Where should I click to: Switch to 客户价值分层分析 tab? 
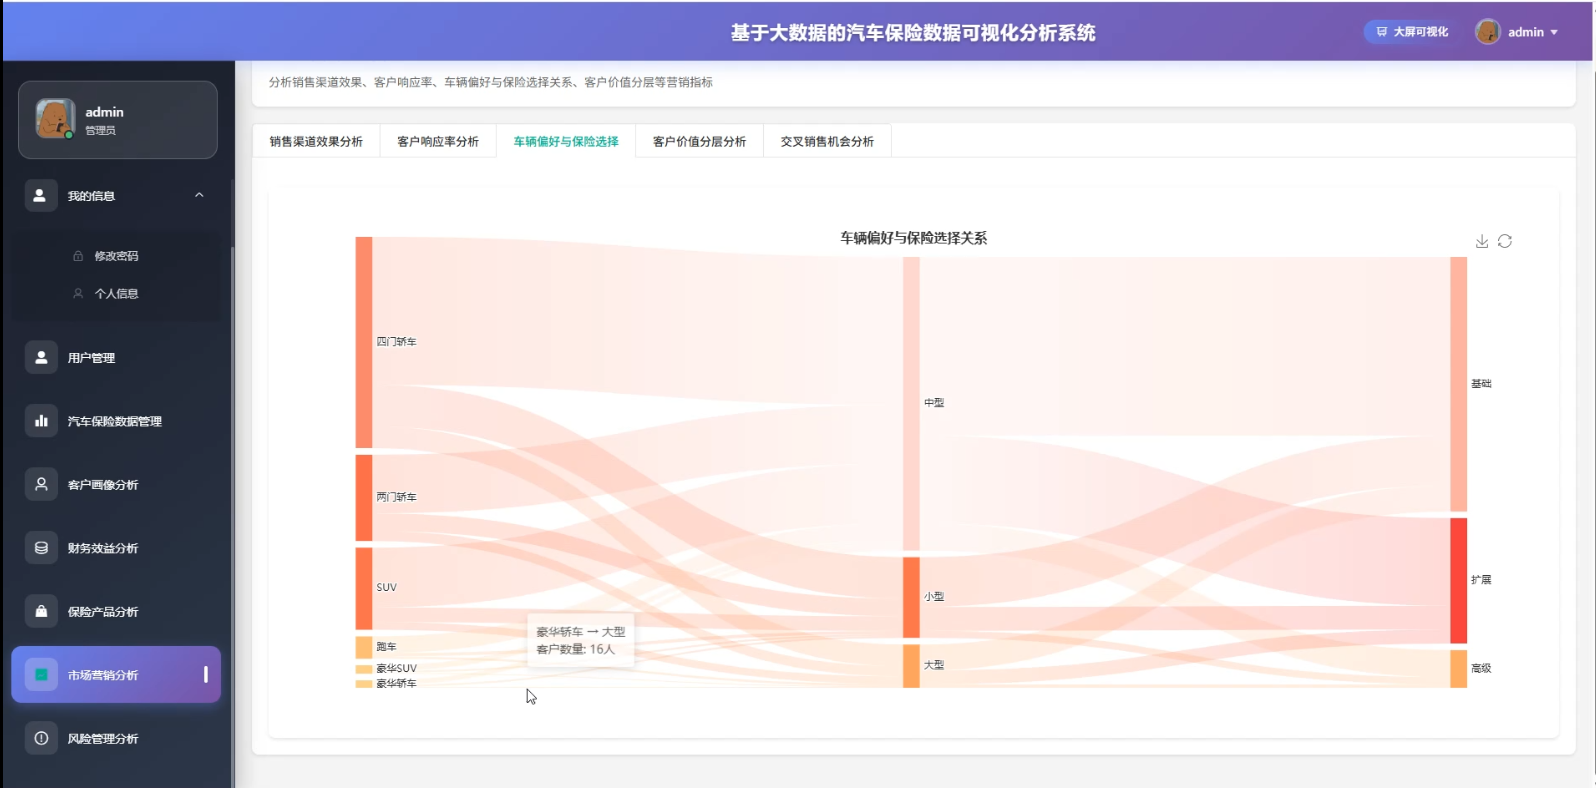[x=699, y=141]
